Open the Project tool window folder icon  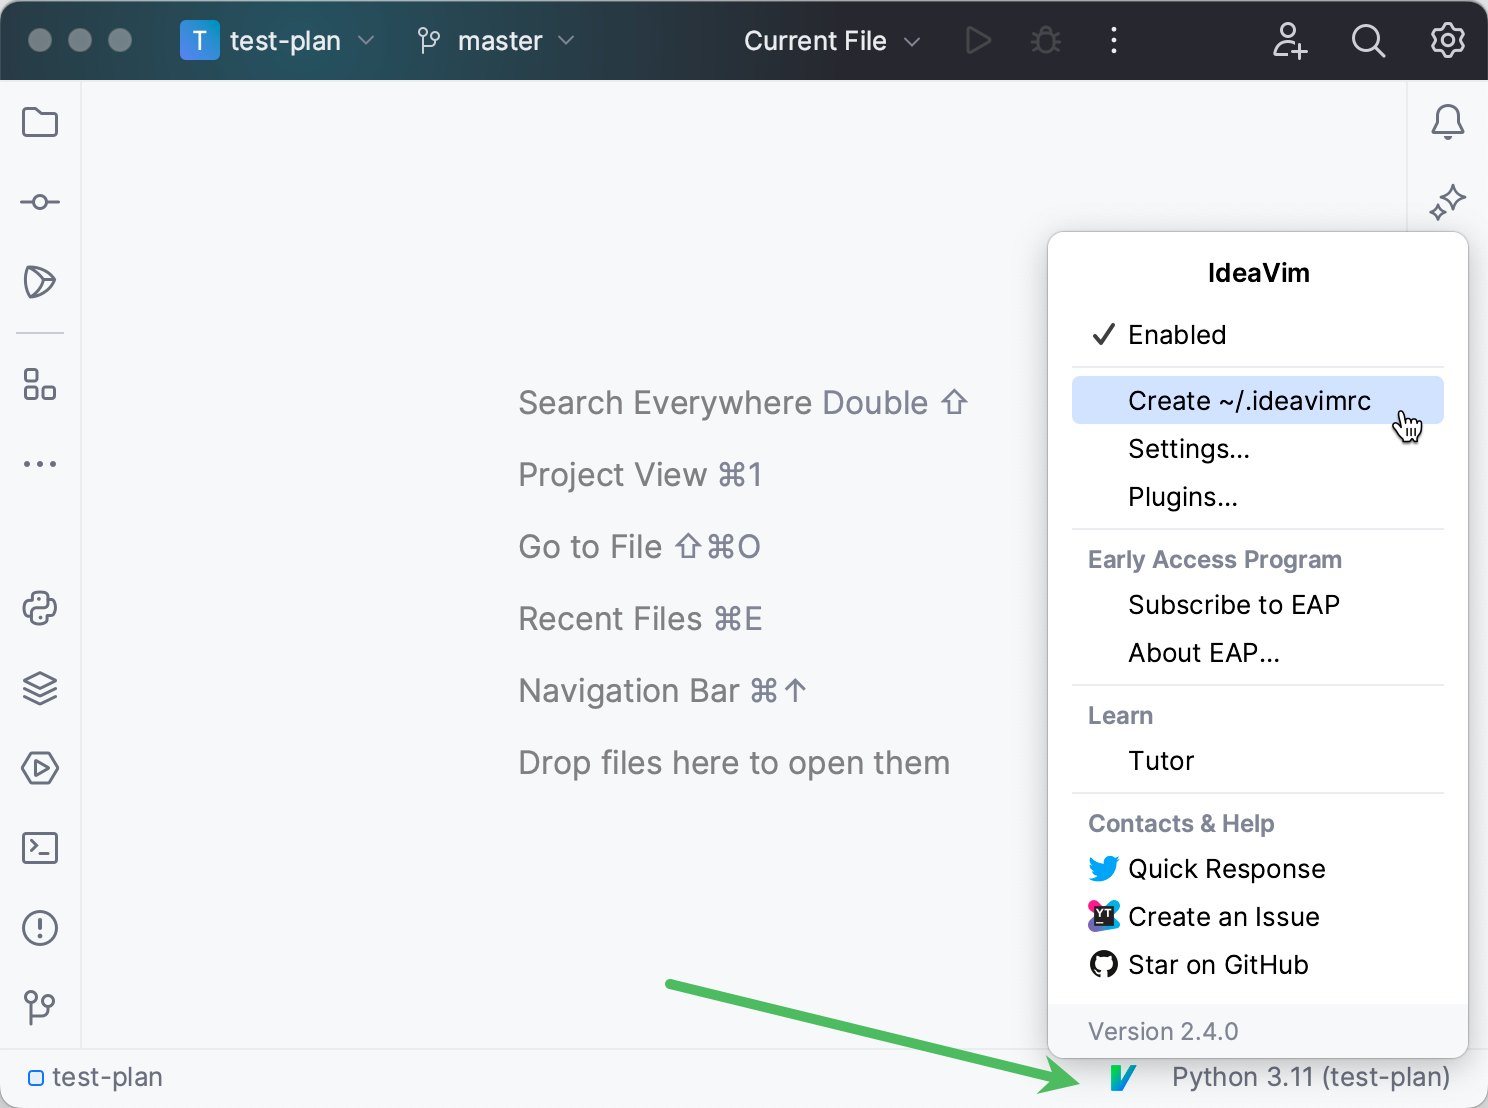tap(40, 122)
